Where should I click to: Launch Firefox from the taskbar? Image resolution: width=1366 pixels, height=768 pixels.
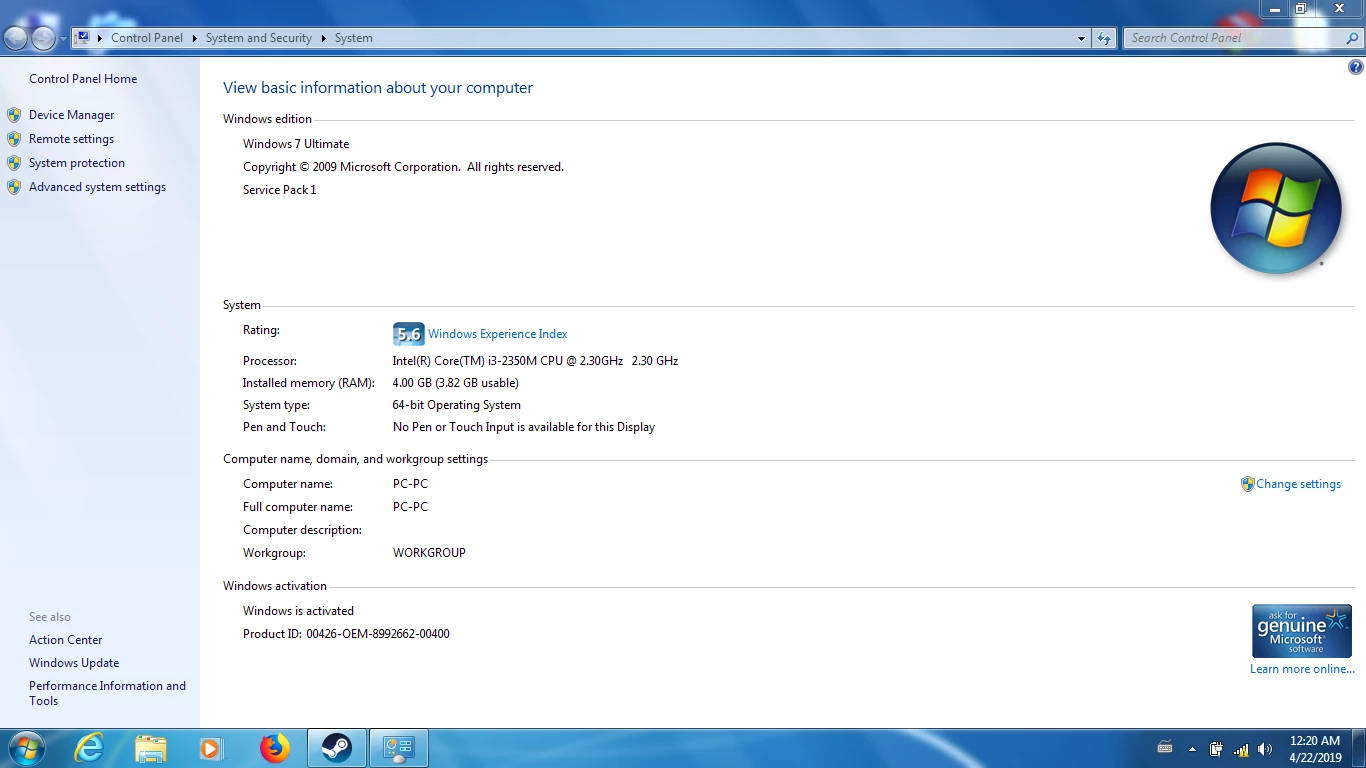tap(274, 748)
